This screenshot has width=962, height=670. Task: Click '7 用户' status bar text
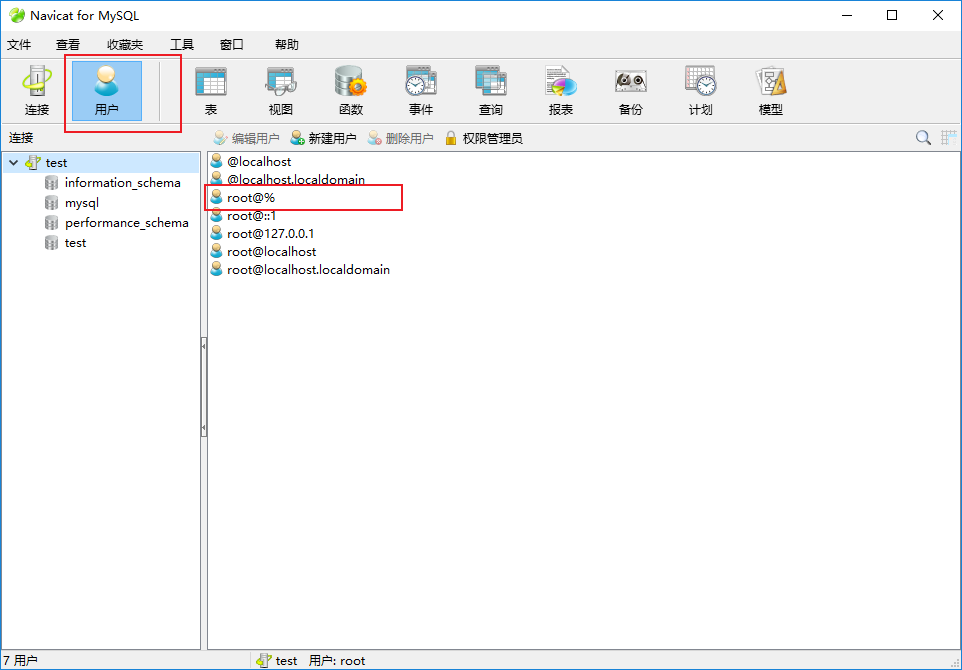point(20,661)
